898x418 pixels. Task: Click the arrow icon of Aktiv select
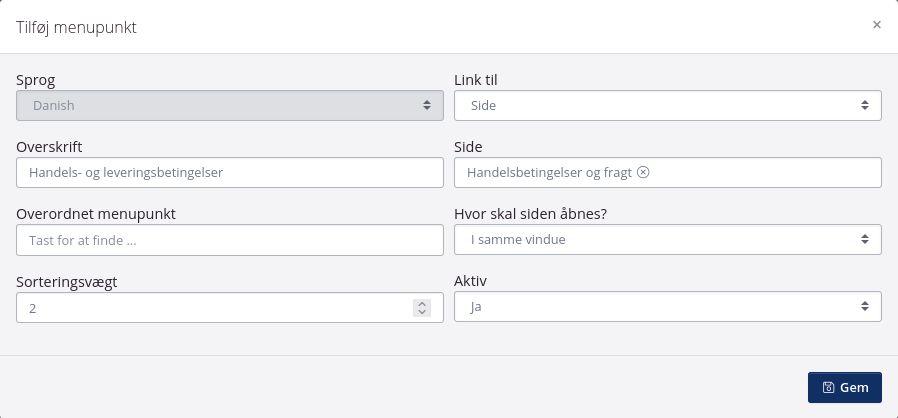865,307
